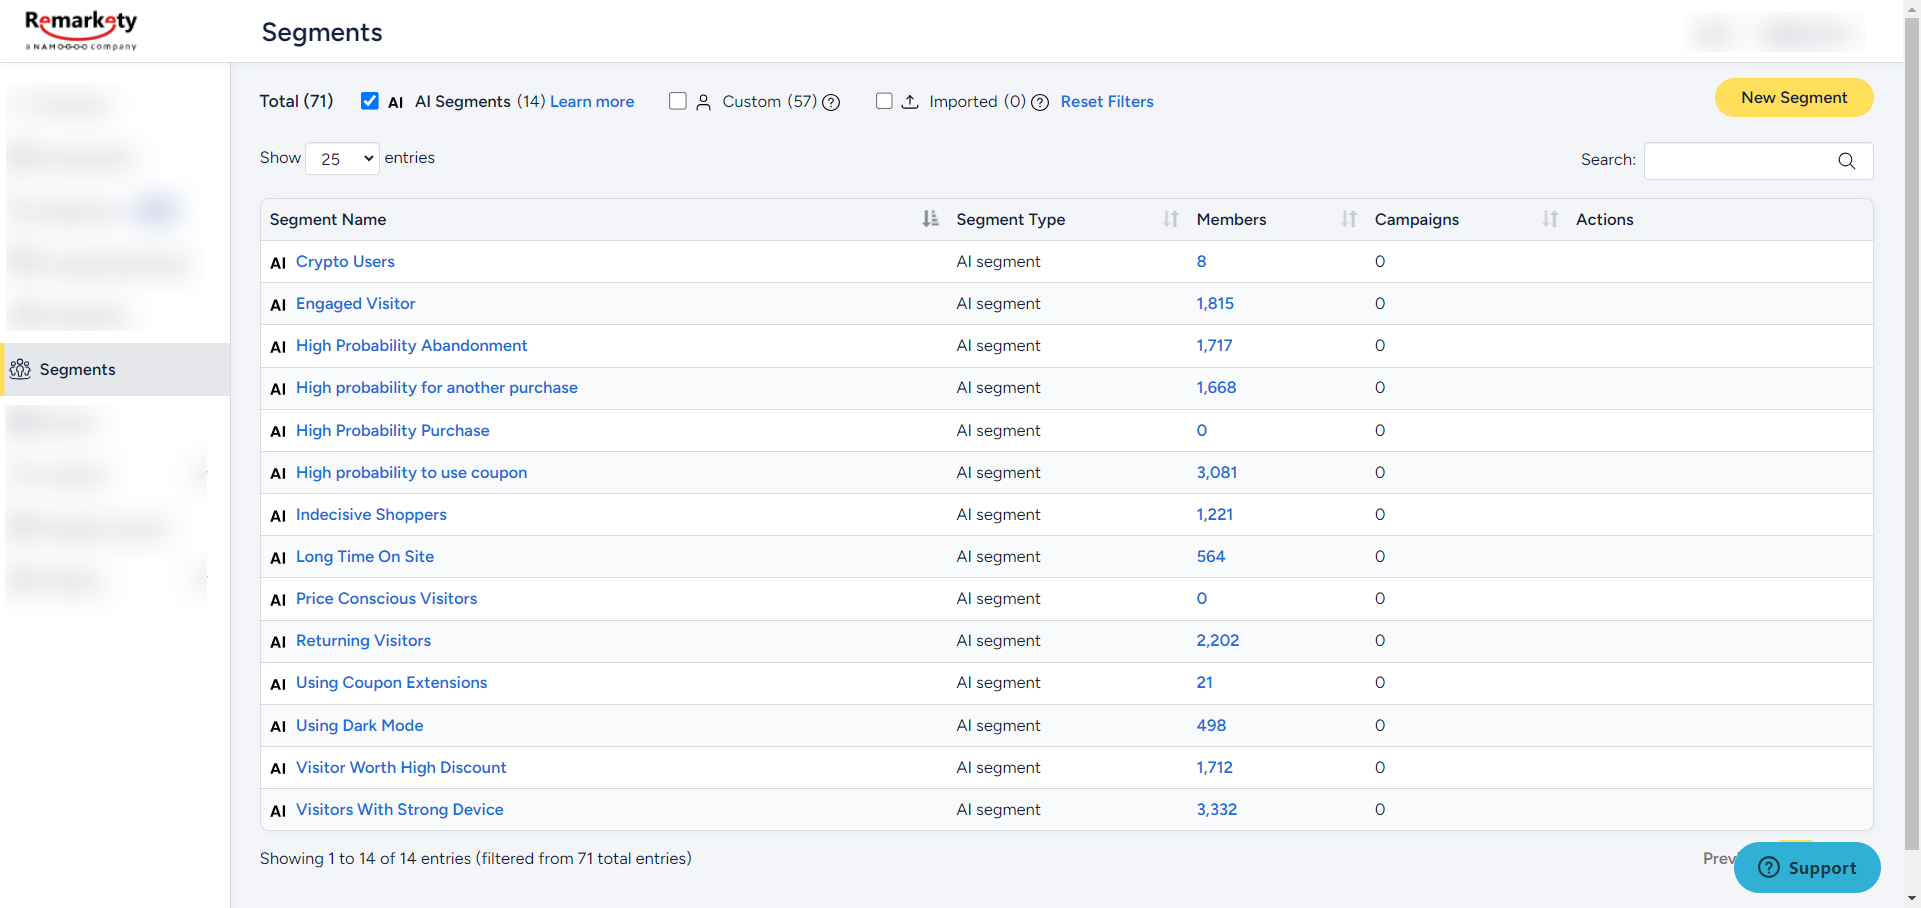Open the Learn more link
The image size is (1921, 908).
pyautogui.click(x=592, y=101)
